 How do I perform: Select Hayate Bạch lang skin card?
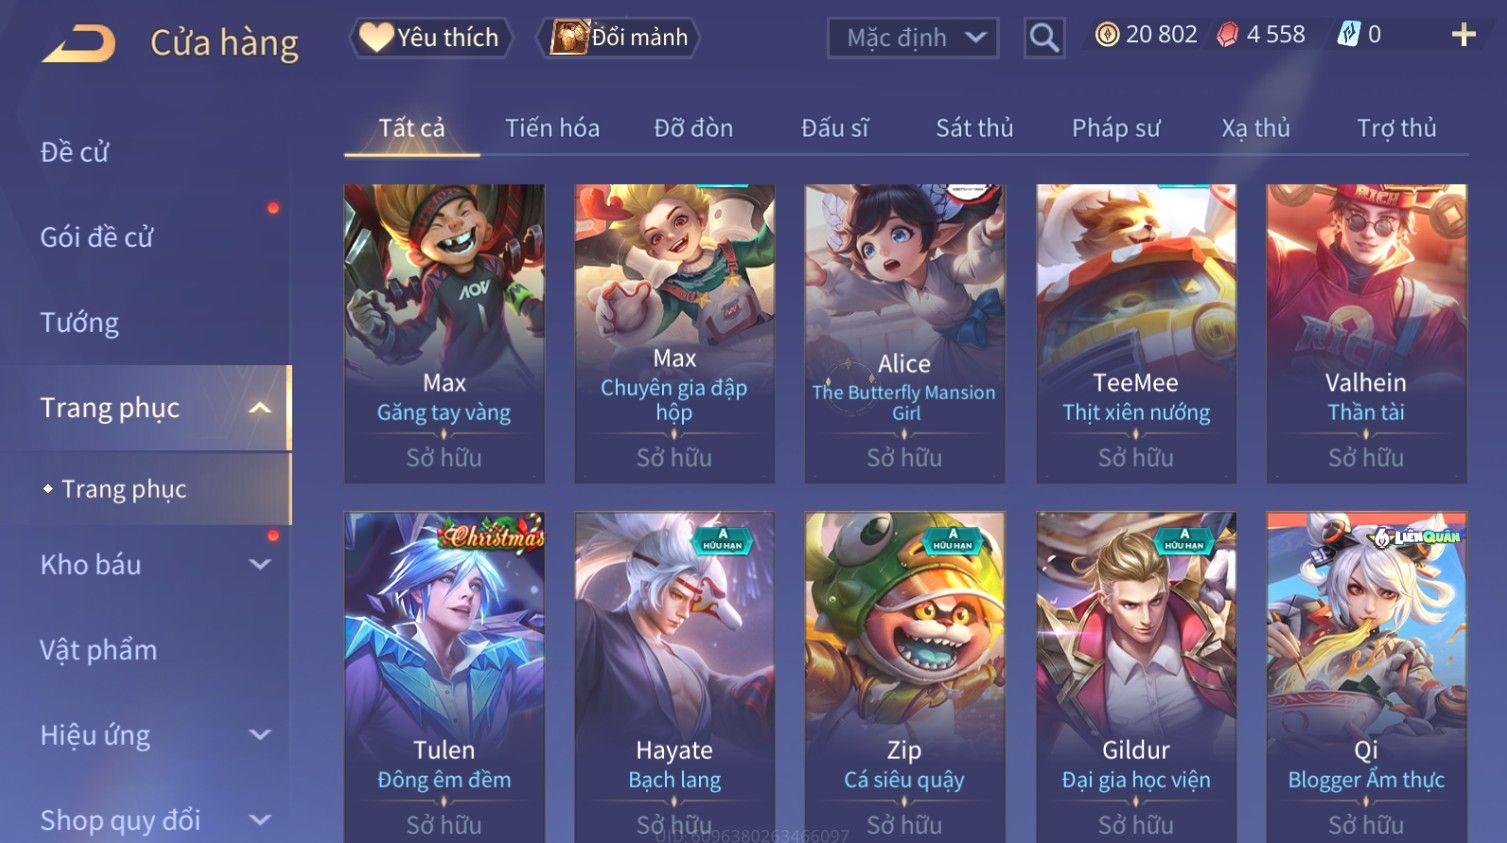(674, 677)
